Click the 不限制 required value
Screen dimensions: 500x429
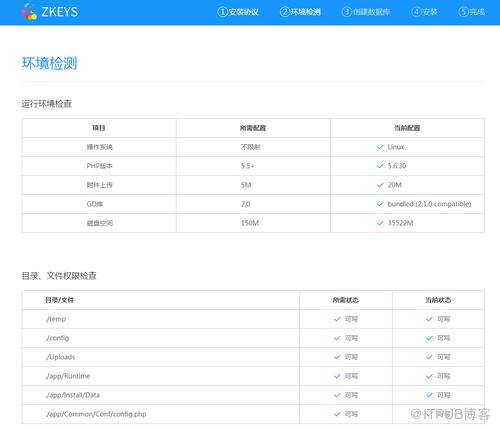click(x=251, y=147)
